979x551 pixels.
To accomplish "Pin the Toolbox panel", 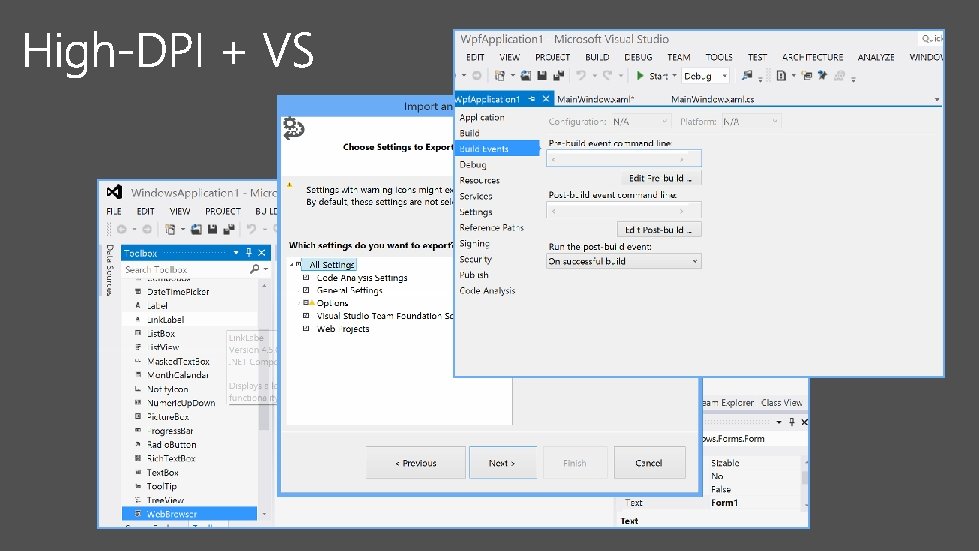I will 248,253.
